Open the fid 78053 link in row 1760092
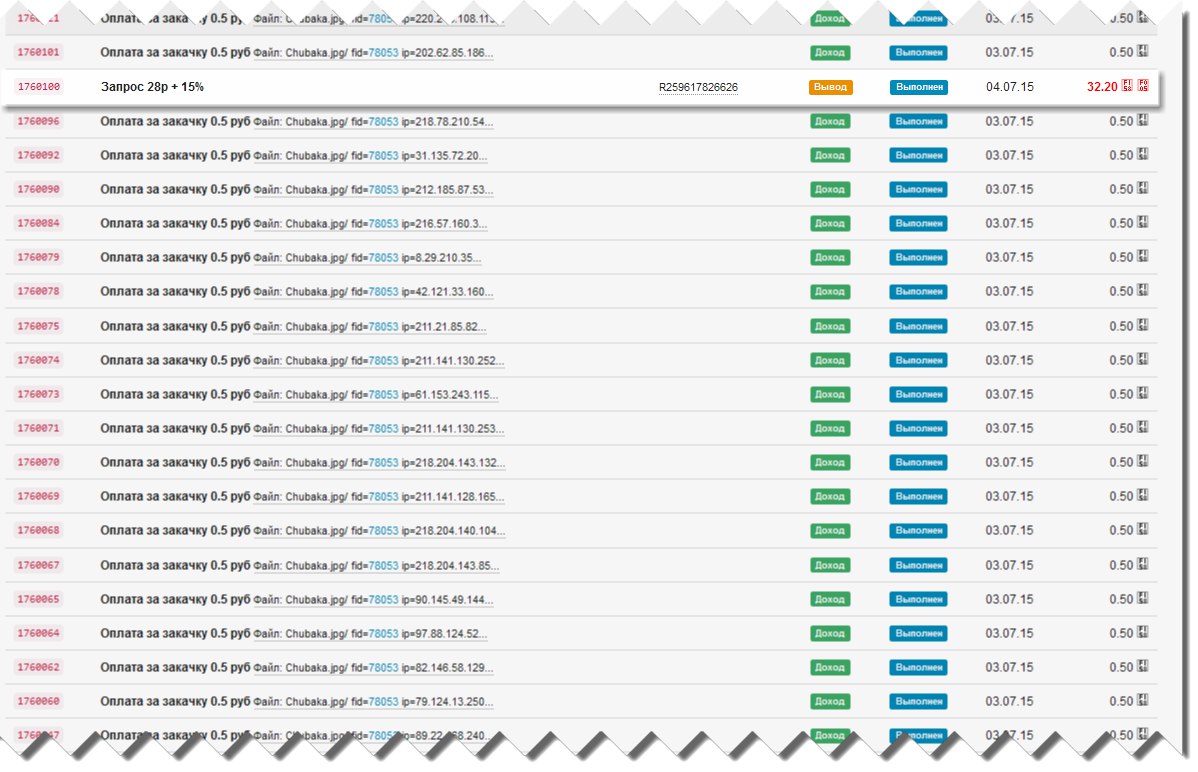Image resolution: width=1198 pixels, height=772 pixels. [x=383, y=156]
